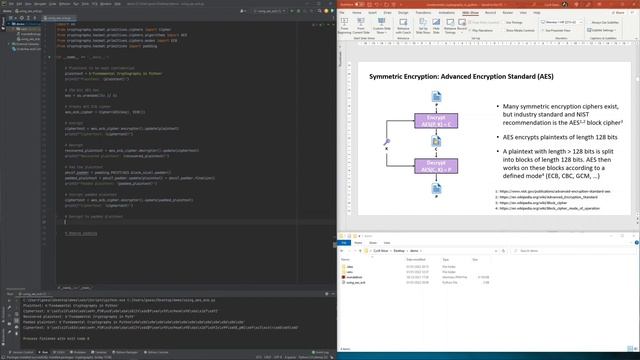The image size is (640, 360).
Task: Open PyCharm Run menu
Action: (76, 4)
